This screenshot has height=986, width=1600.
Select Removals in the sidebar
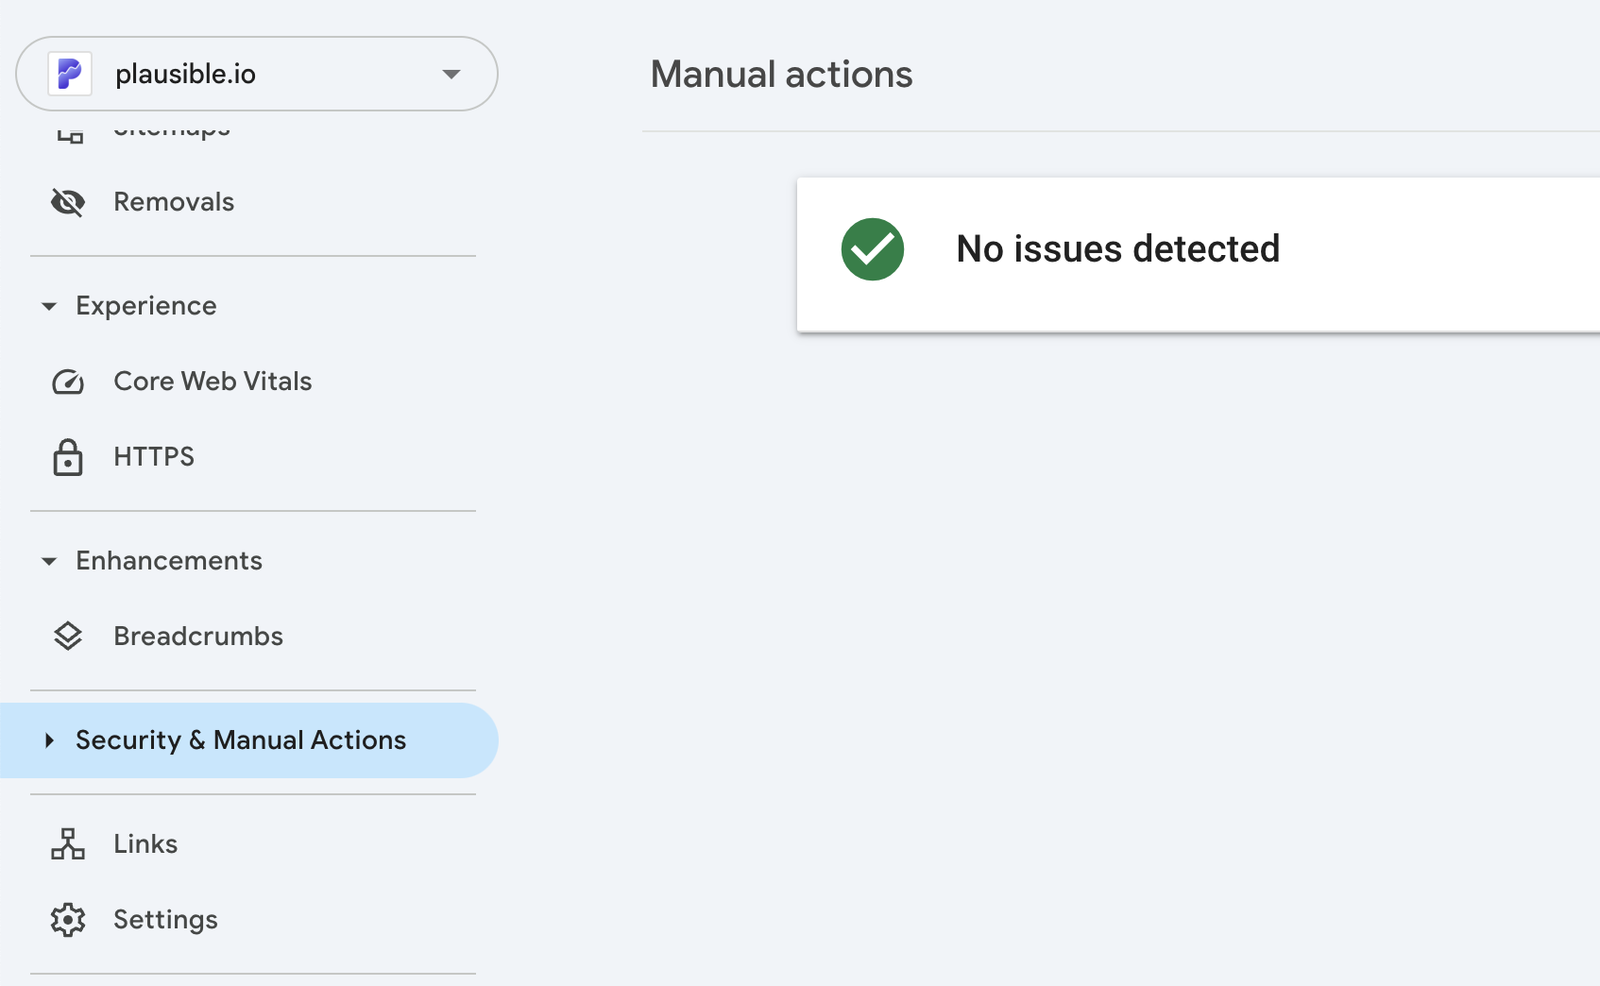[173, 201]
